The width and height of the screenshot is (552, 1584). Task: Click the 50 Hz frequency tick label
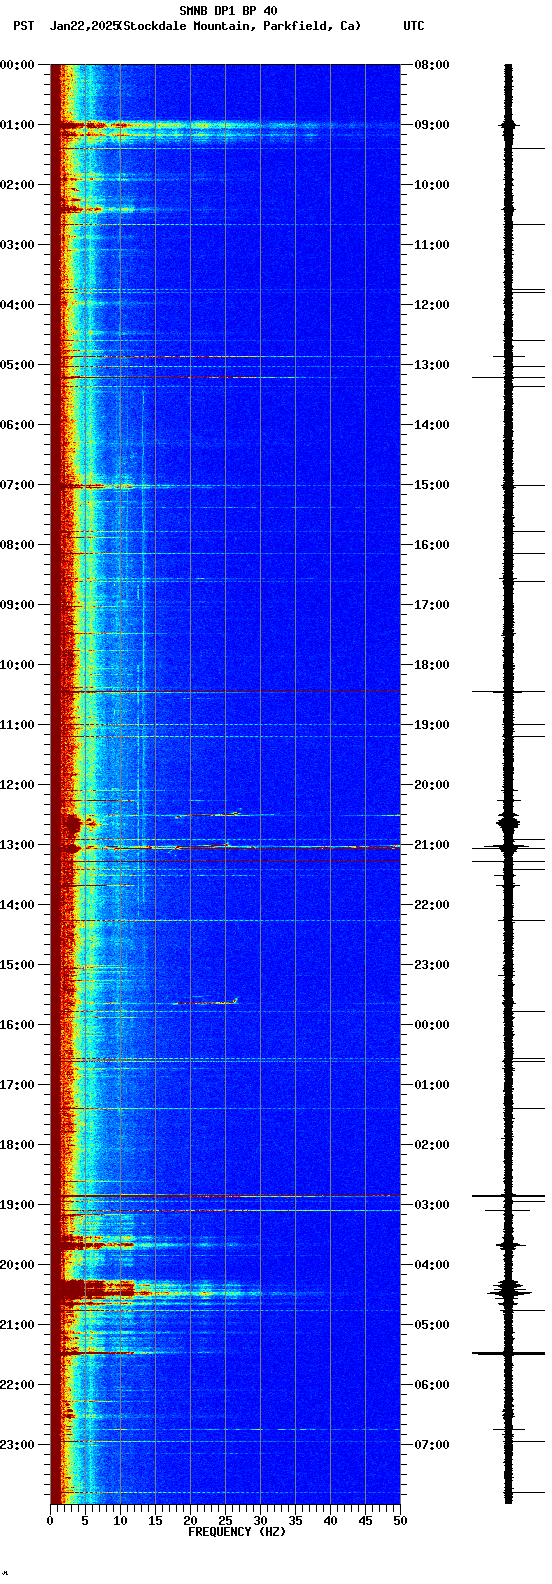(400, 1521)
